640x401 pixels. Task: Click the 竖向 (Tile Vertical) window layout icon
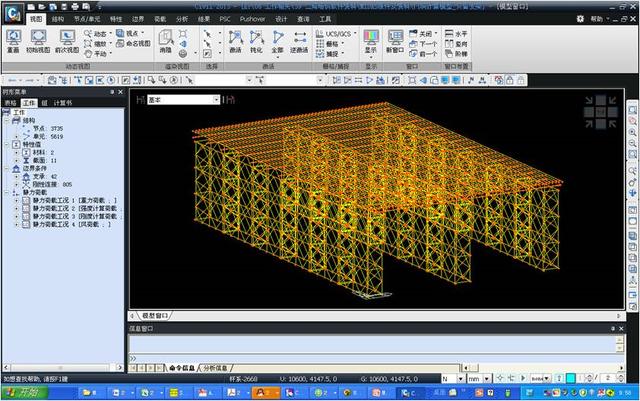456,44
